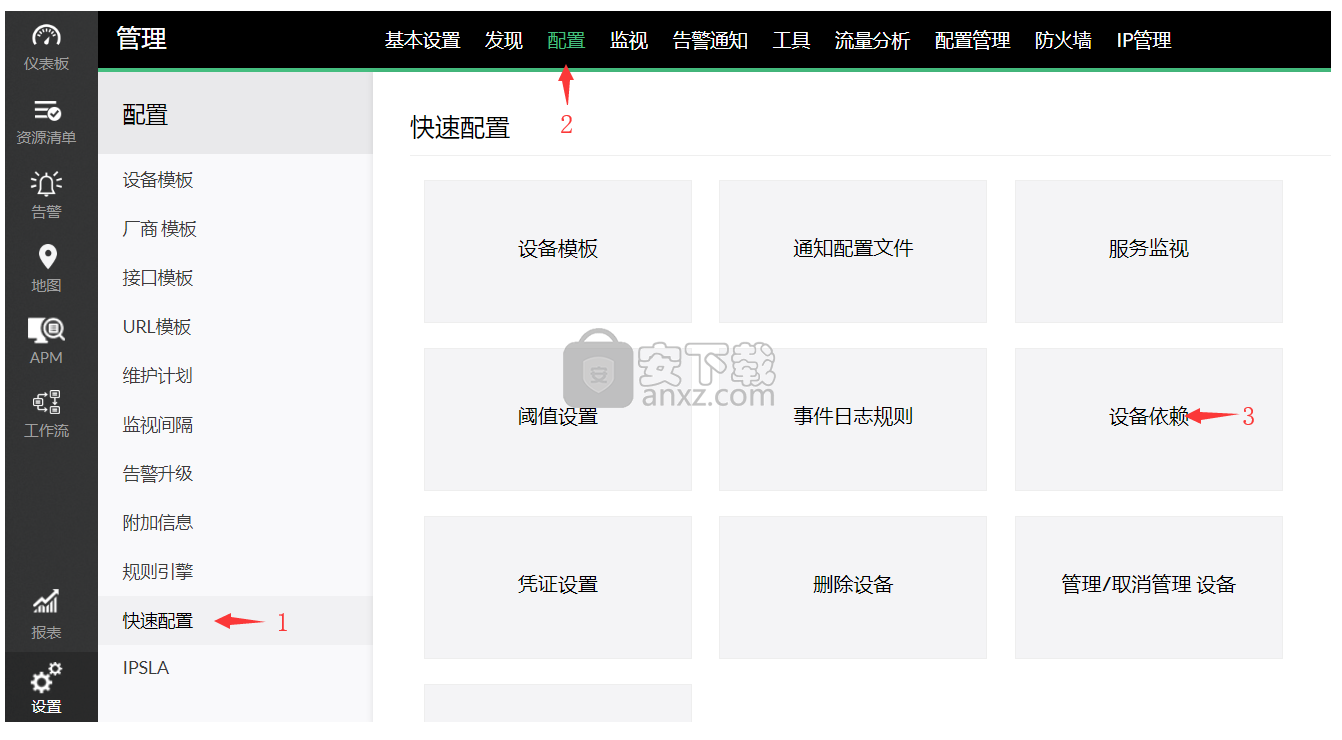1342x740 pixels.
Task: Open the 管理/取消管理 设备 card
Action: click(1149, 587)
